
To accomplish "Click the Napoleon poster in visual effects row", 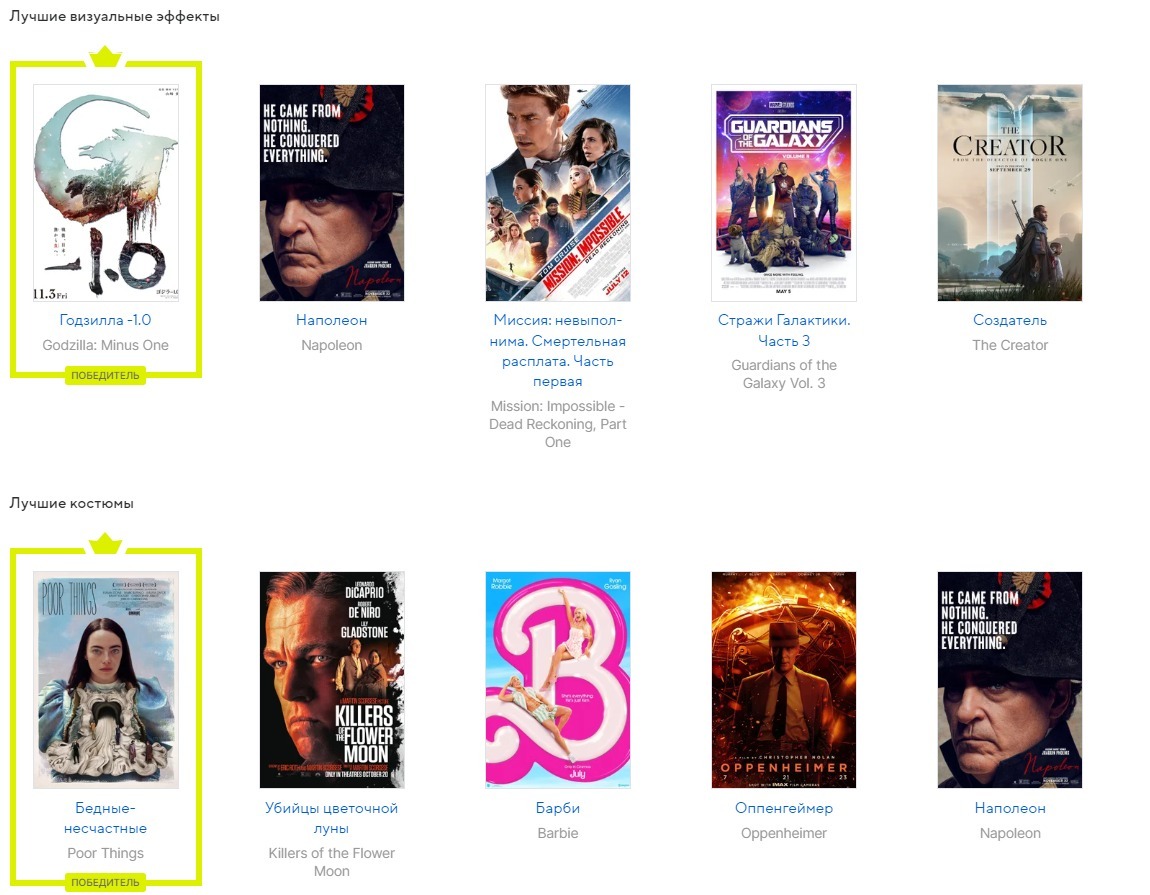I will (332, 192).
